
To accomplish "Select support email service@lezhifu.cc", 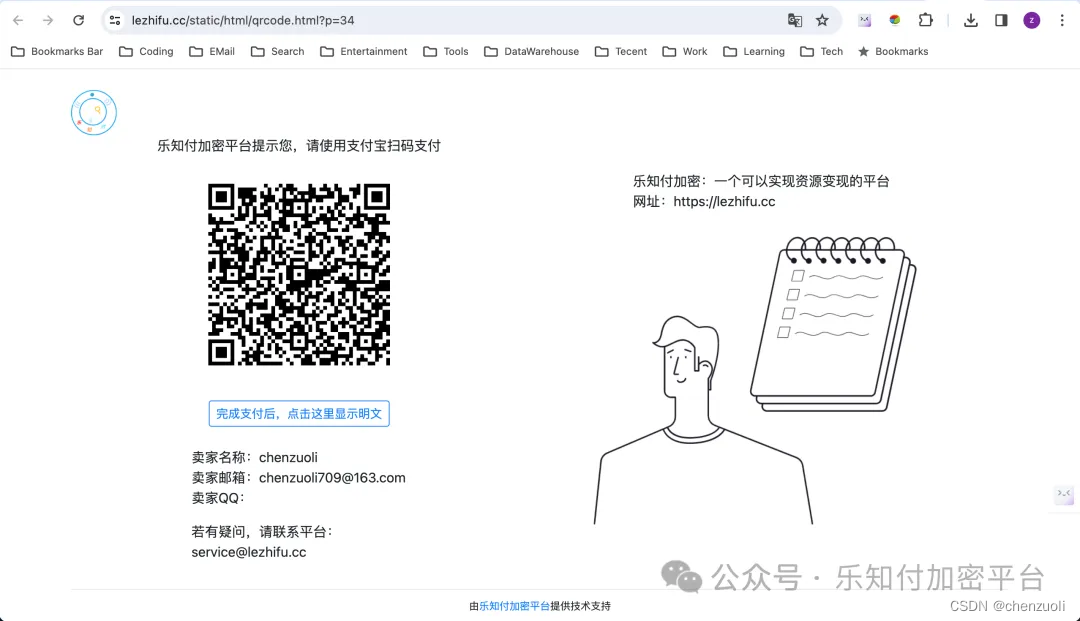I will (249, 552).
